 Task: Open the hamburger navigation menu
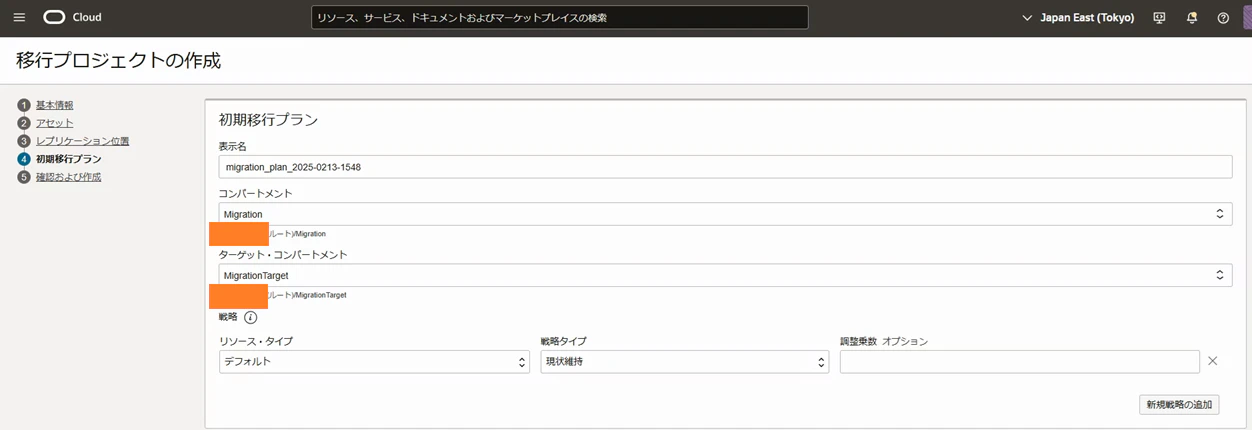(19, 18)
